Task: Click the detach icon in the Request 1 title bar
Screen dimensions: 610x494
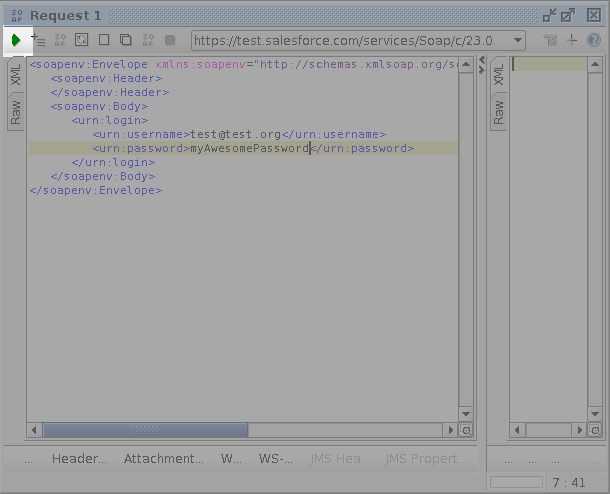Action: pos(550,16)
